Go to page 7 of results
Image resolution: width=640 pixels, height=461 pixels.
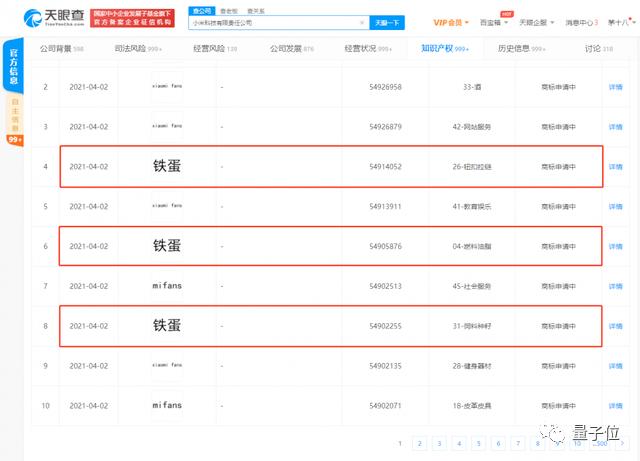518,443
